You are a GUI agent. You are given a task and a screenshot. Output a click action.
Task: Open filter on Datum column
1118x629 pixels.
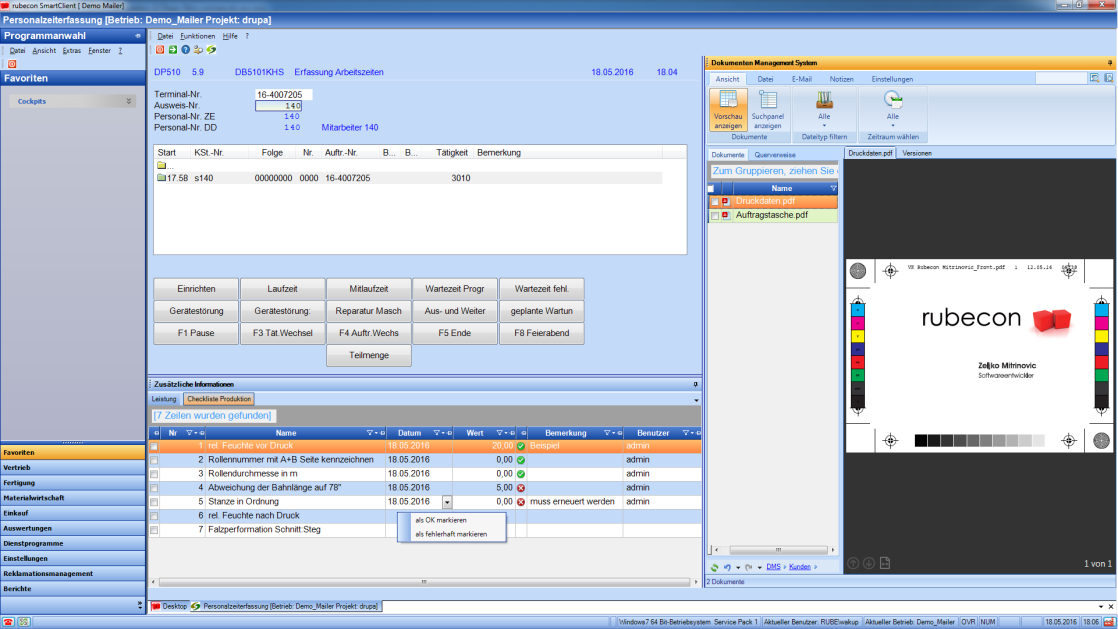437,433
